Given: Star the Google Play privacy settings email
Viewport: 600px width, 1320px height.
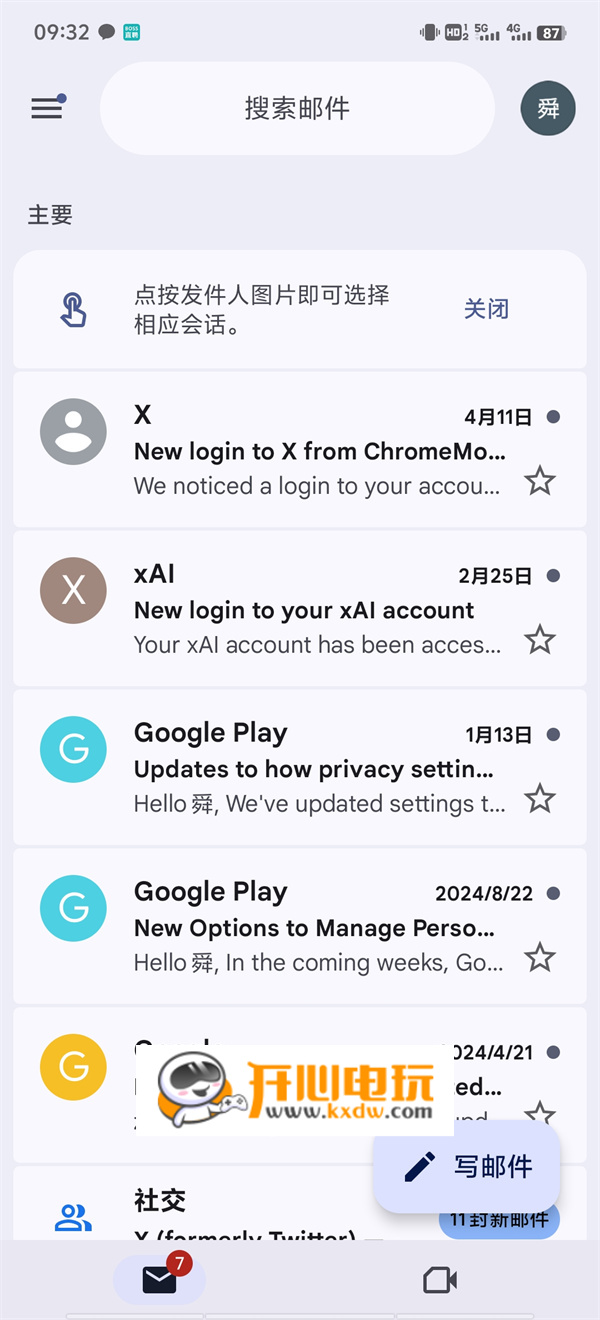Looking at the screenshot, I should 540,798.
